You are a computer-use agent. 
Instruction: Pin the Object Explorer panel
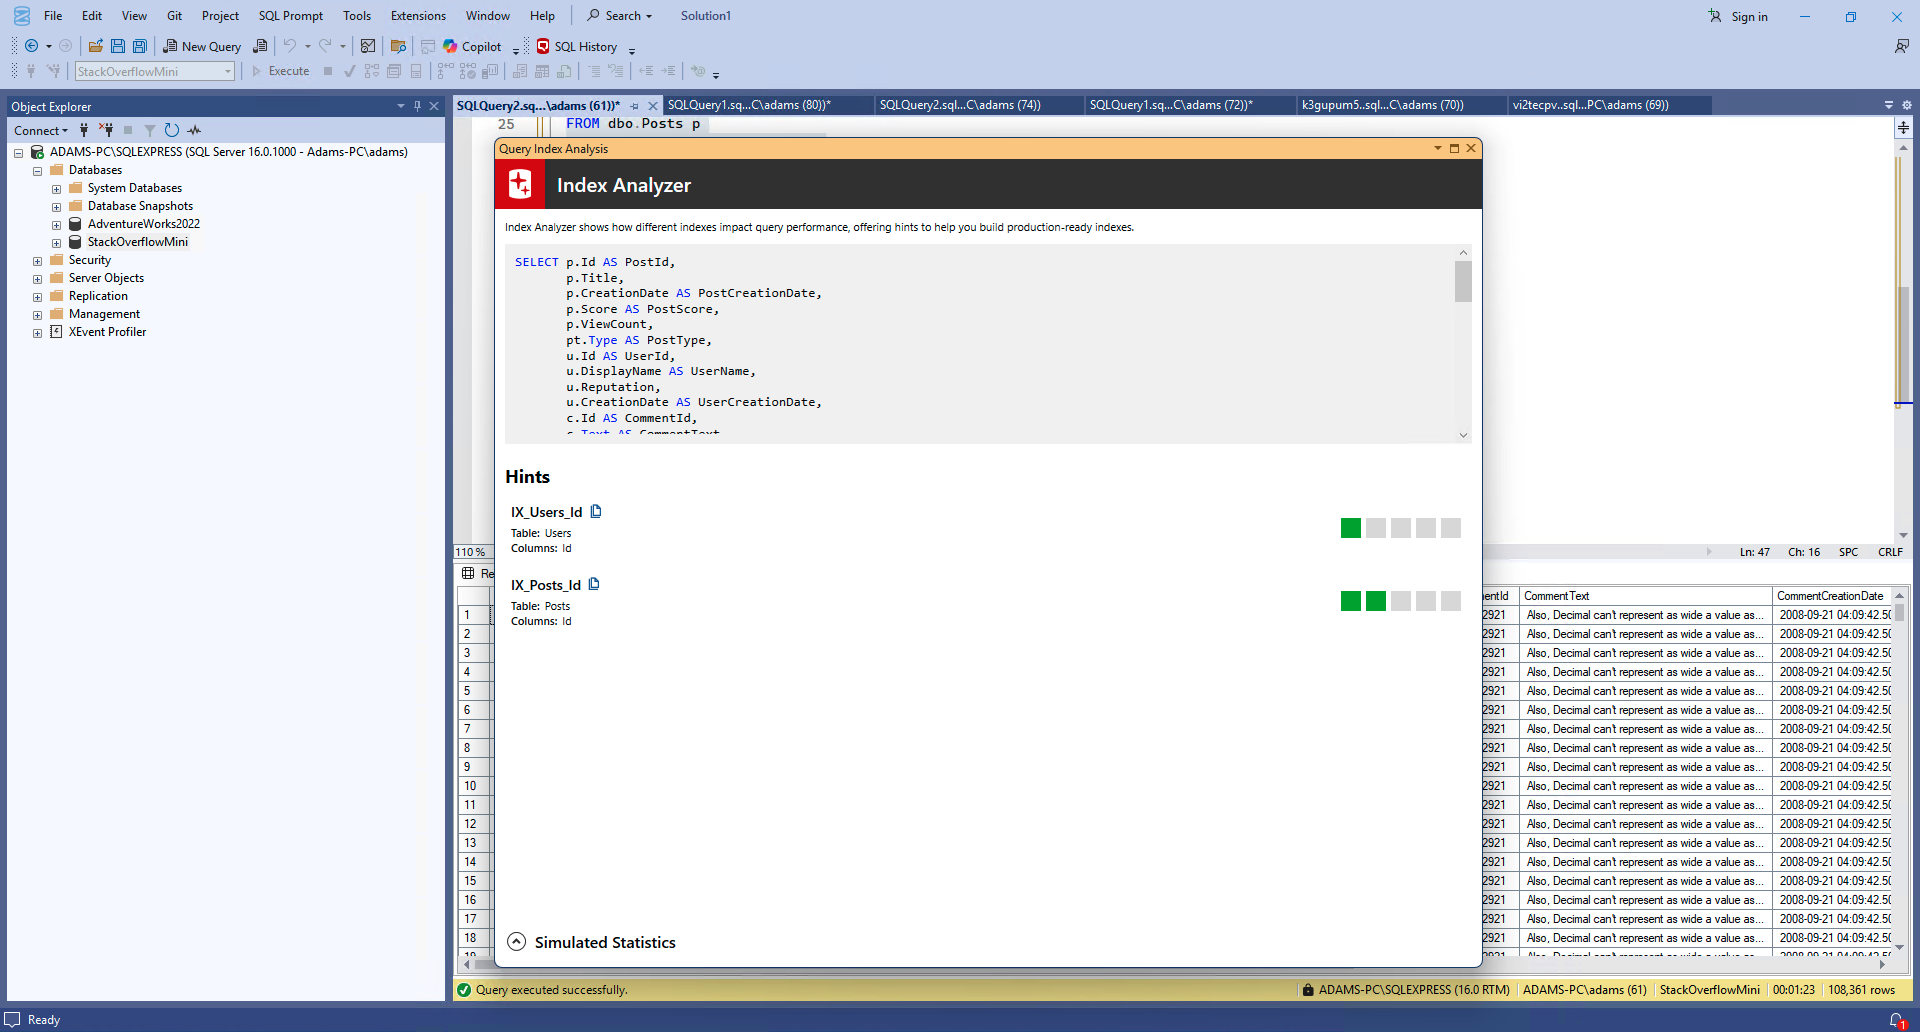[417, 106]
